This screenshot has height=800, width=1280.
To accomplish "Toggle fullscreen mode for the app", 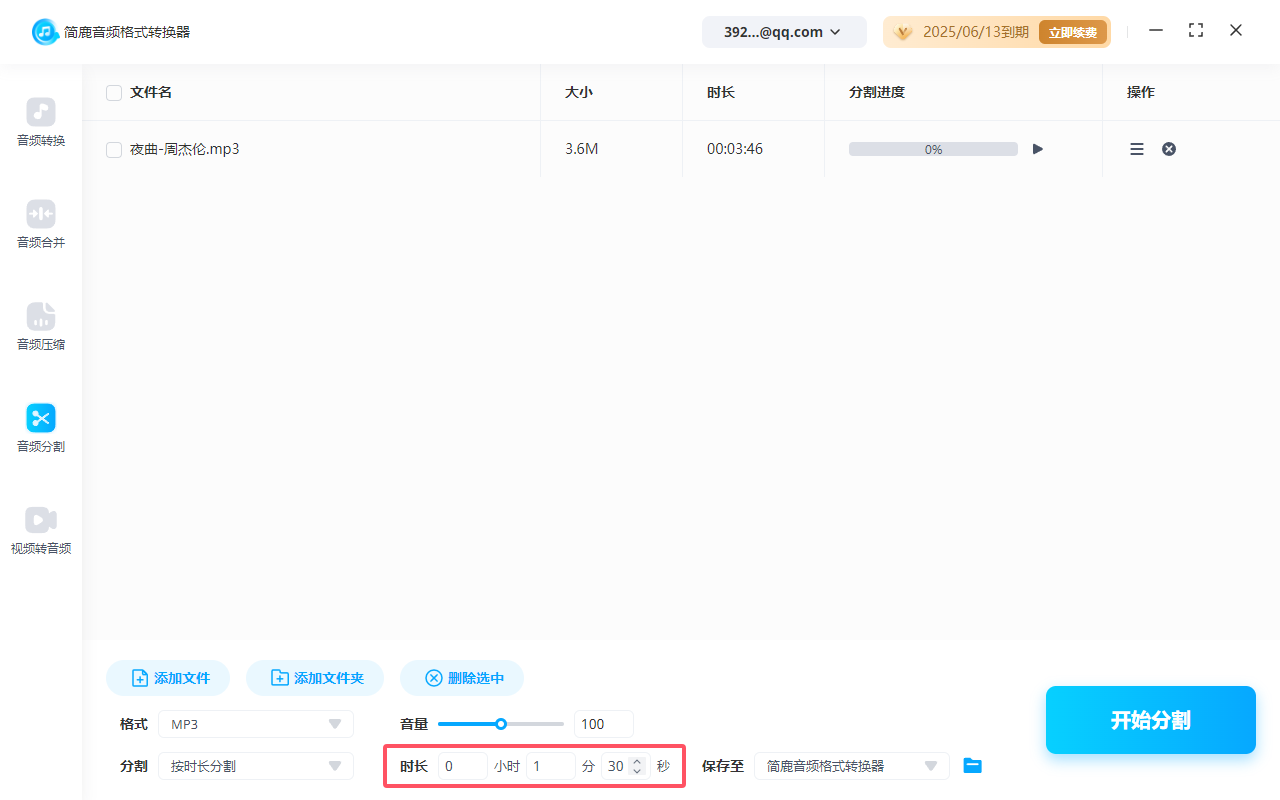I will 1196,30.
